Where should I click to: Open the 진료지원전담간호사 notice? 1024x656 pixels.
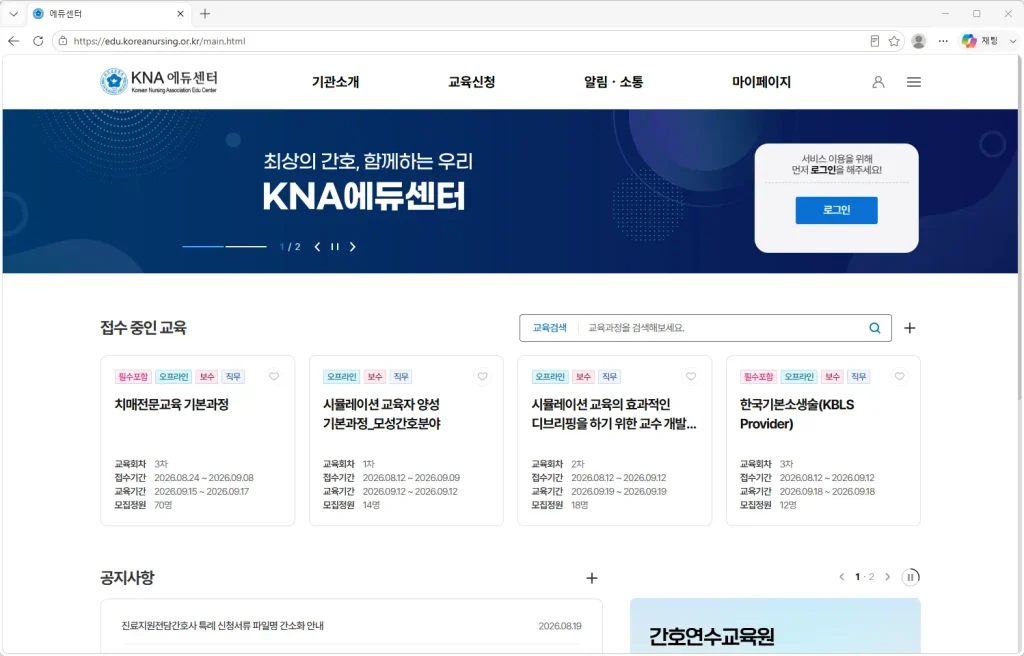click(x=223, y=625)
